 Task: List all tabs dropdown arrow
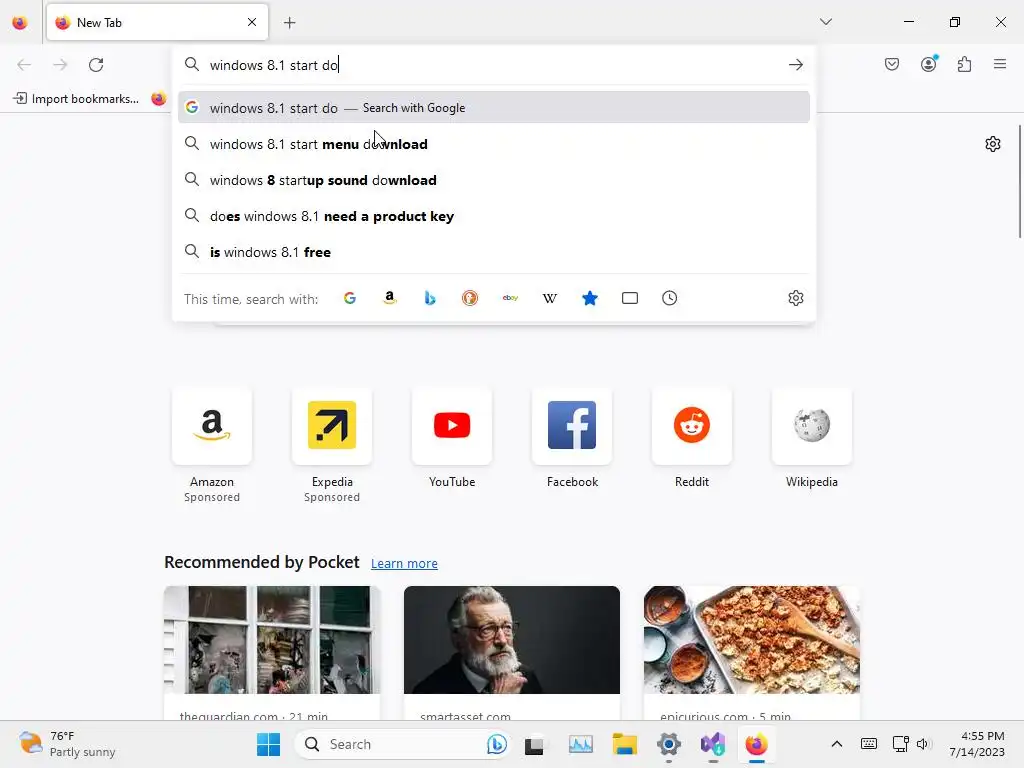826,22
